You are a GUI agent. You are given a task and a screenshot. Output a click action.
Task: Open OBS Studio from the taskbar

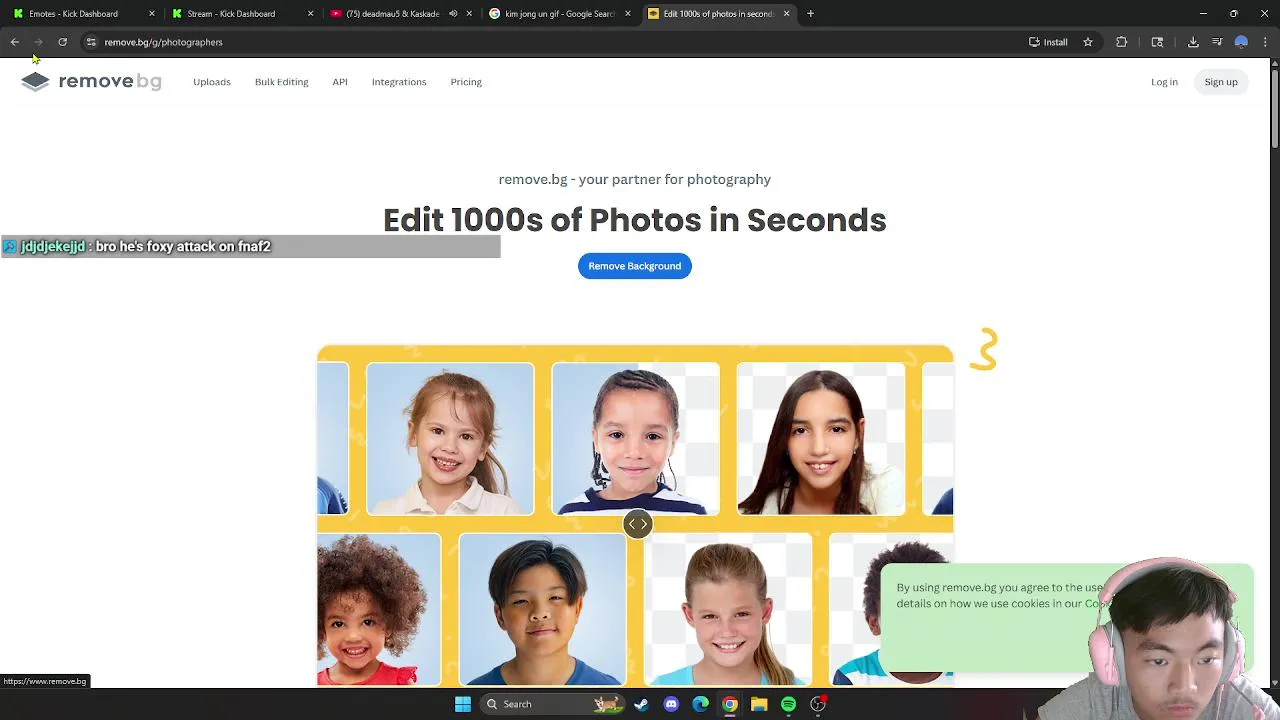[x=818, y=704]
